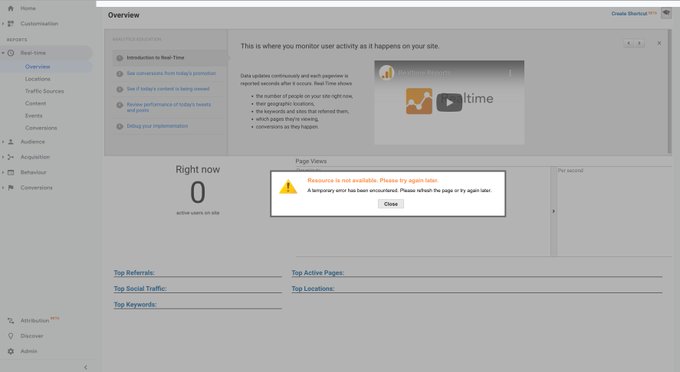This screenshot has height=372, width=680.
Task: Close the education panel with X
Action: pyautogui.click(x=659, y=43)
